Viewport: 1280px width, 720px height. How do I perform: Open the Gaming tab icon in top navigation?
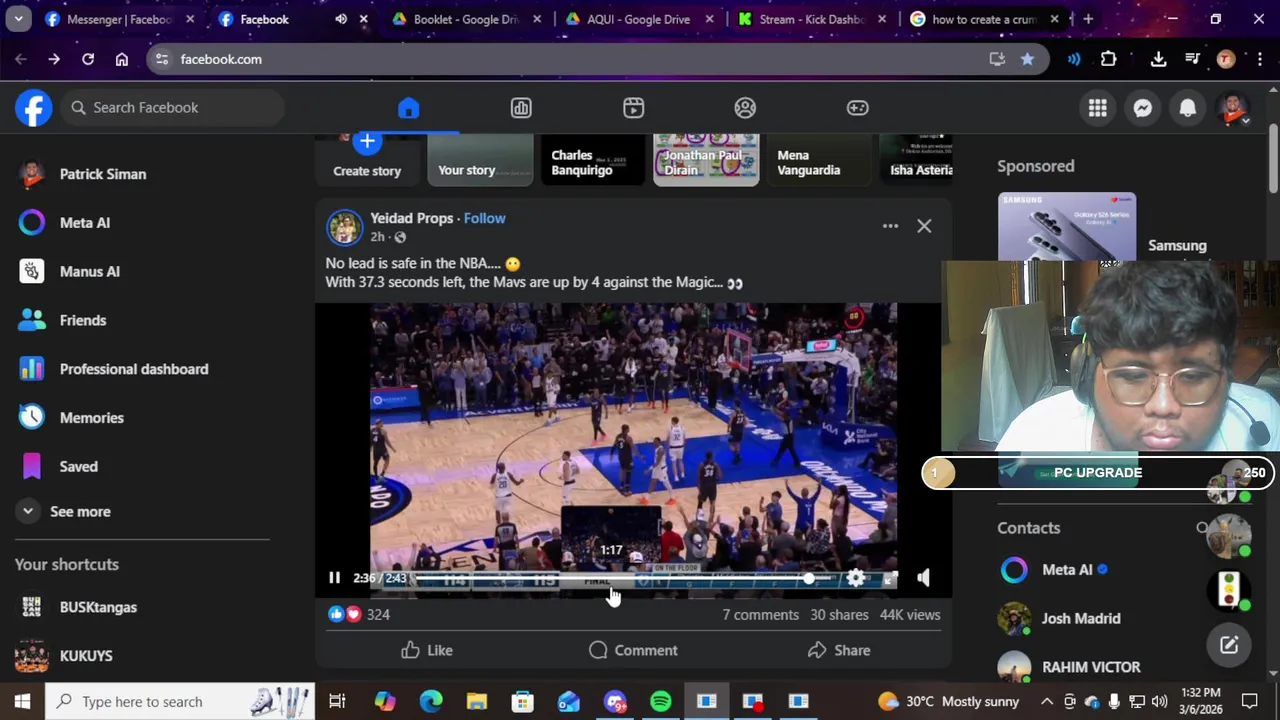click(x=857, y=108)
